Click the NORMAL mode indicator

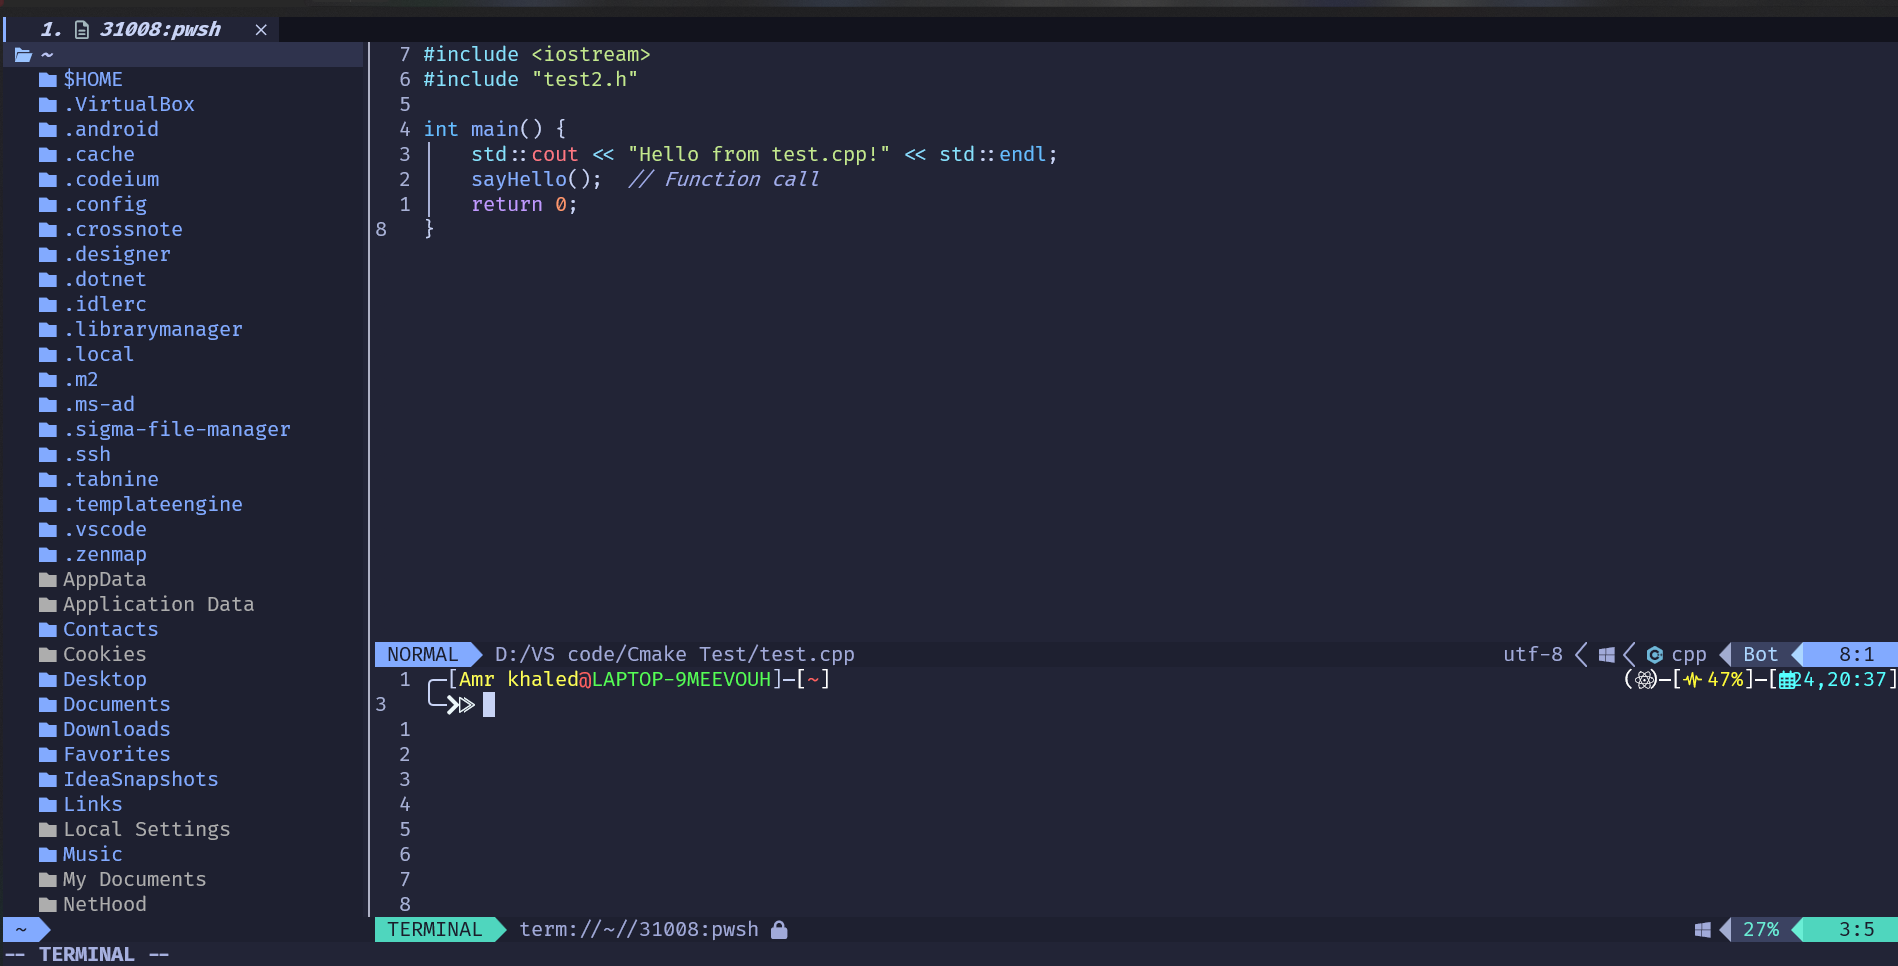point(422,655)
